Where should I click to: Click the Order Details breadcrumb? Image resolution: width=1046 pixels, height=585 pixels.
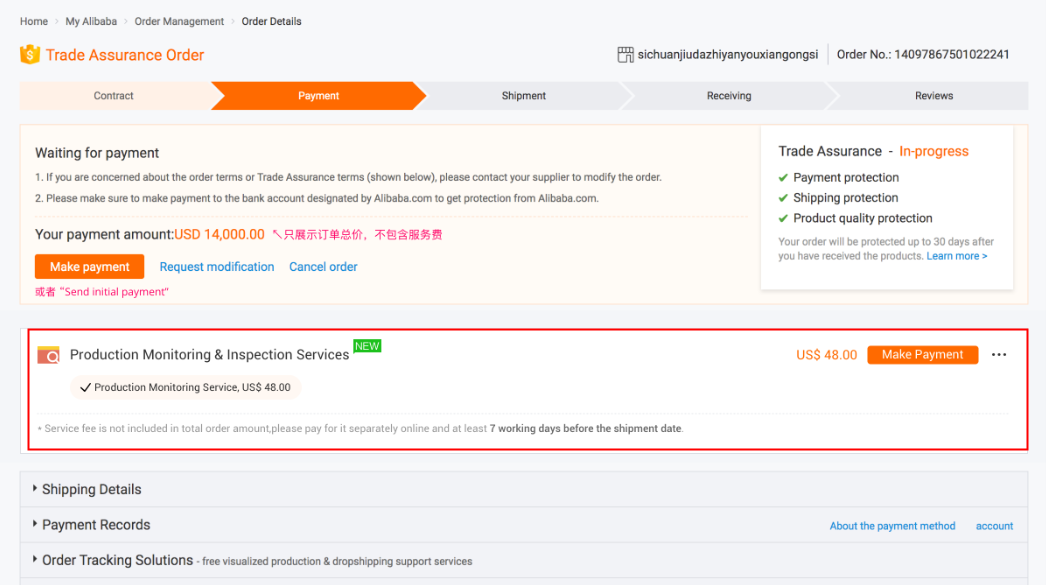(x=272, y=21)
